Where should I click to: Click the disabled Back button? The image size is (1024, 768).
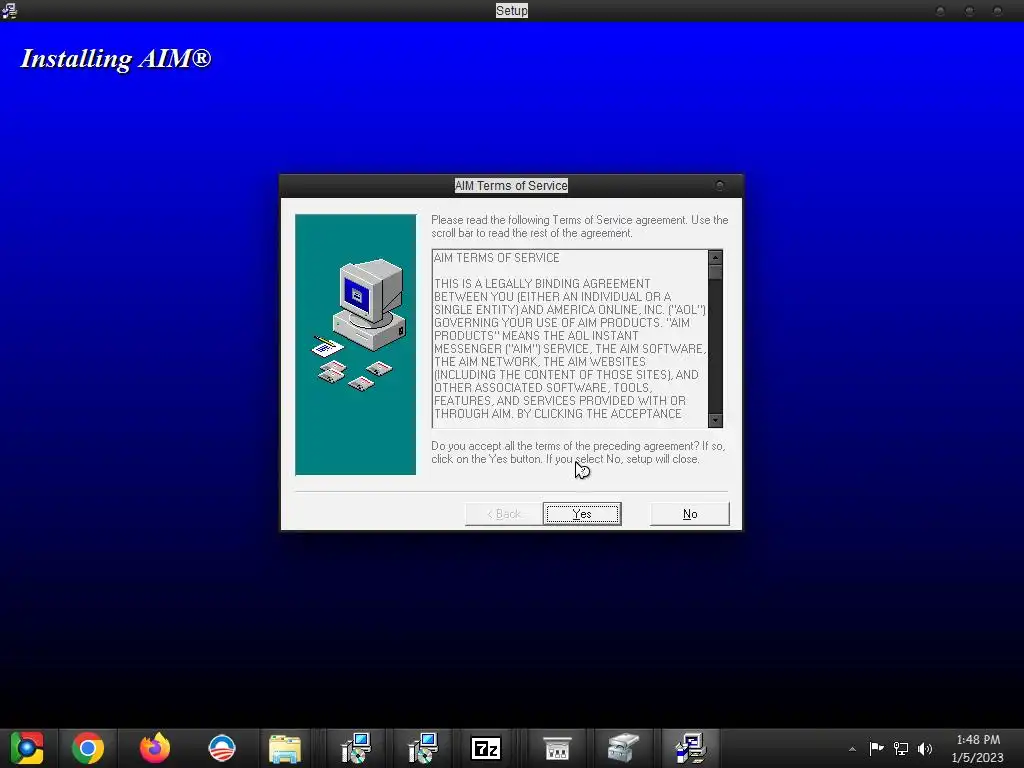point(504,514)
